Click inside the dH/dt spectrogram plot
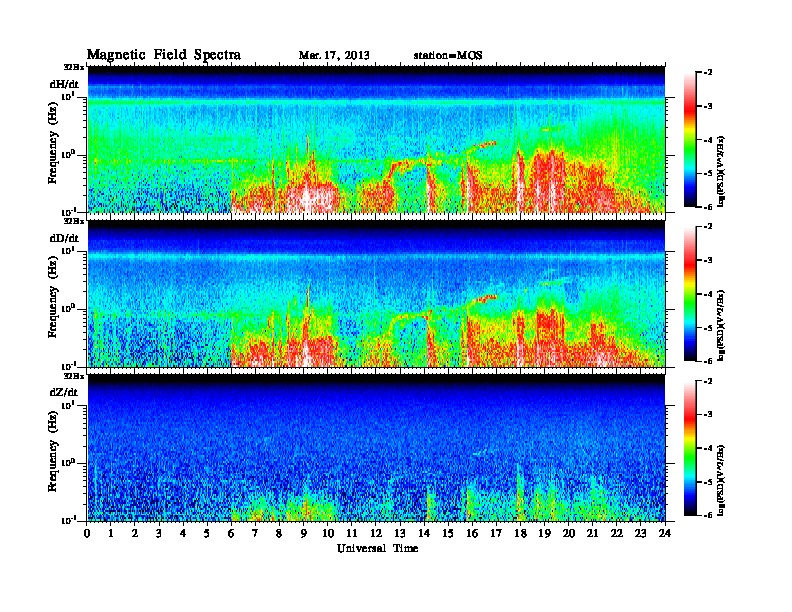 pyautogui.click(x=376, y=139)
